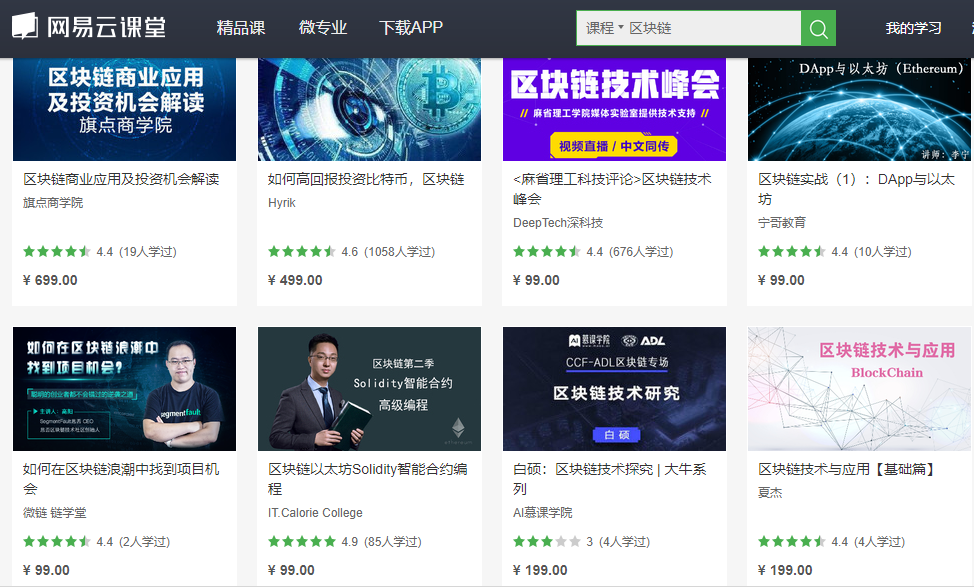Image resolution: width=974 pixels, height=587 pixels.
Task: Click provider name 微链 链学堂
Action: [x=55, y=512]
